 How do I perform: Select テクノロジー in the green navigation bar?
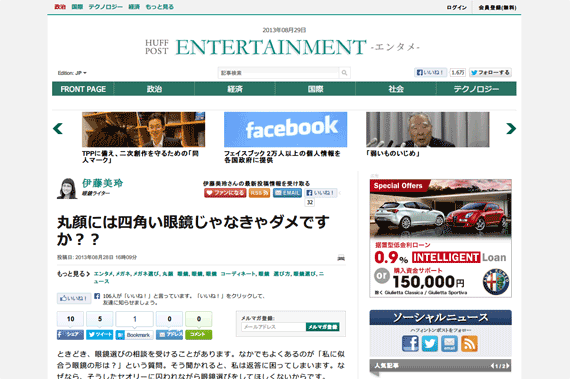pyautogui.click(x=476, y=89)
